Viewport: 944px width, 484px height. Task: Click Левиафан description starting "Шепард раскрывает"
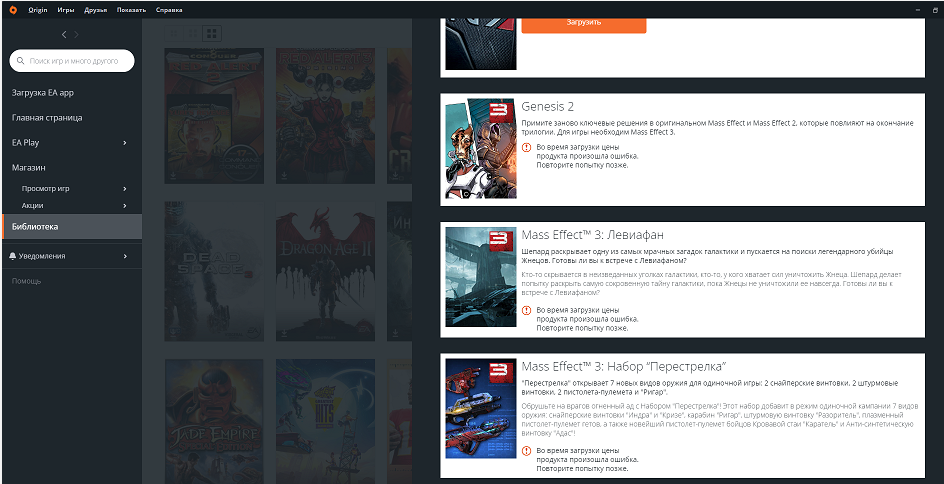coord(707,256)
